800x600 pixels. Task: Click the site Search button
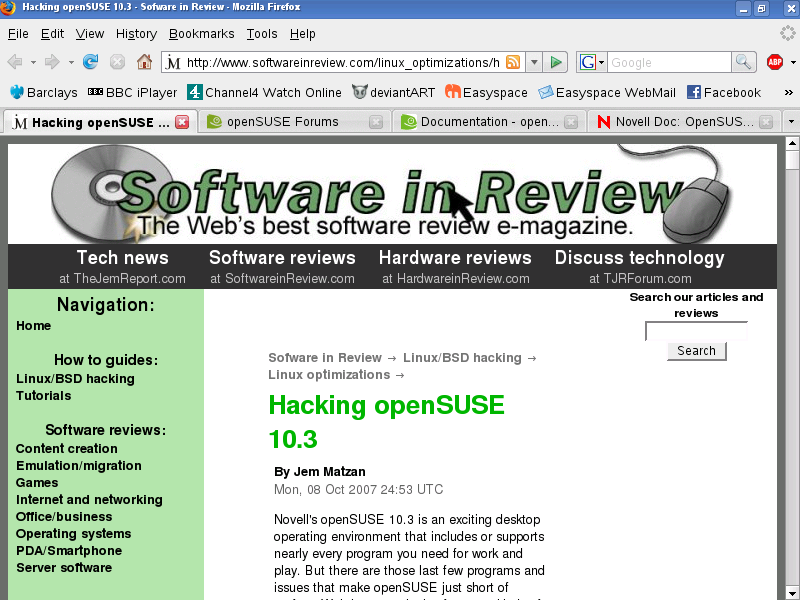point(696,351)
